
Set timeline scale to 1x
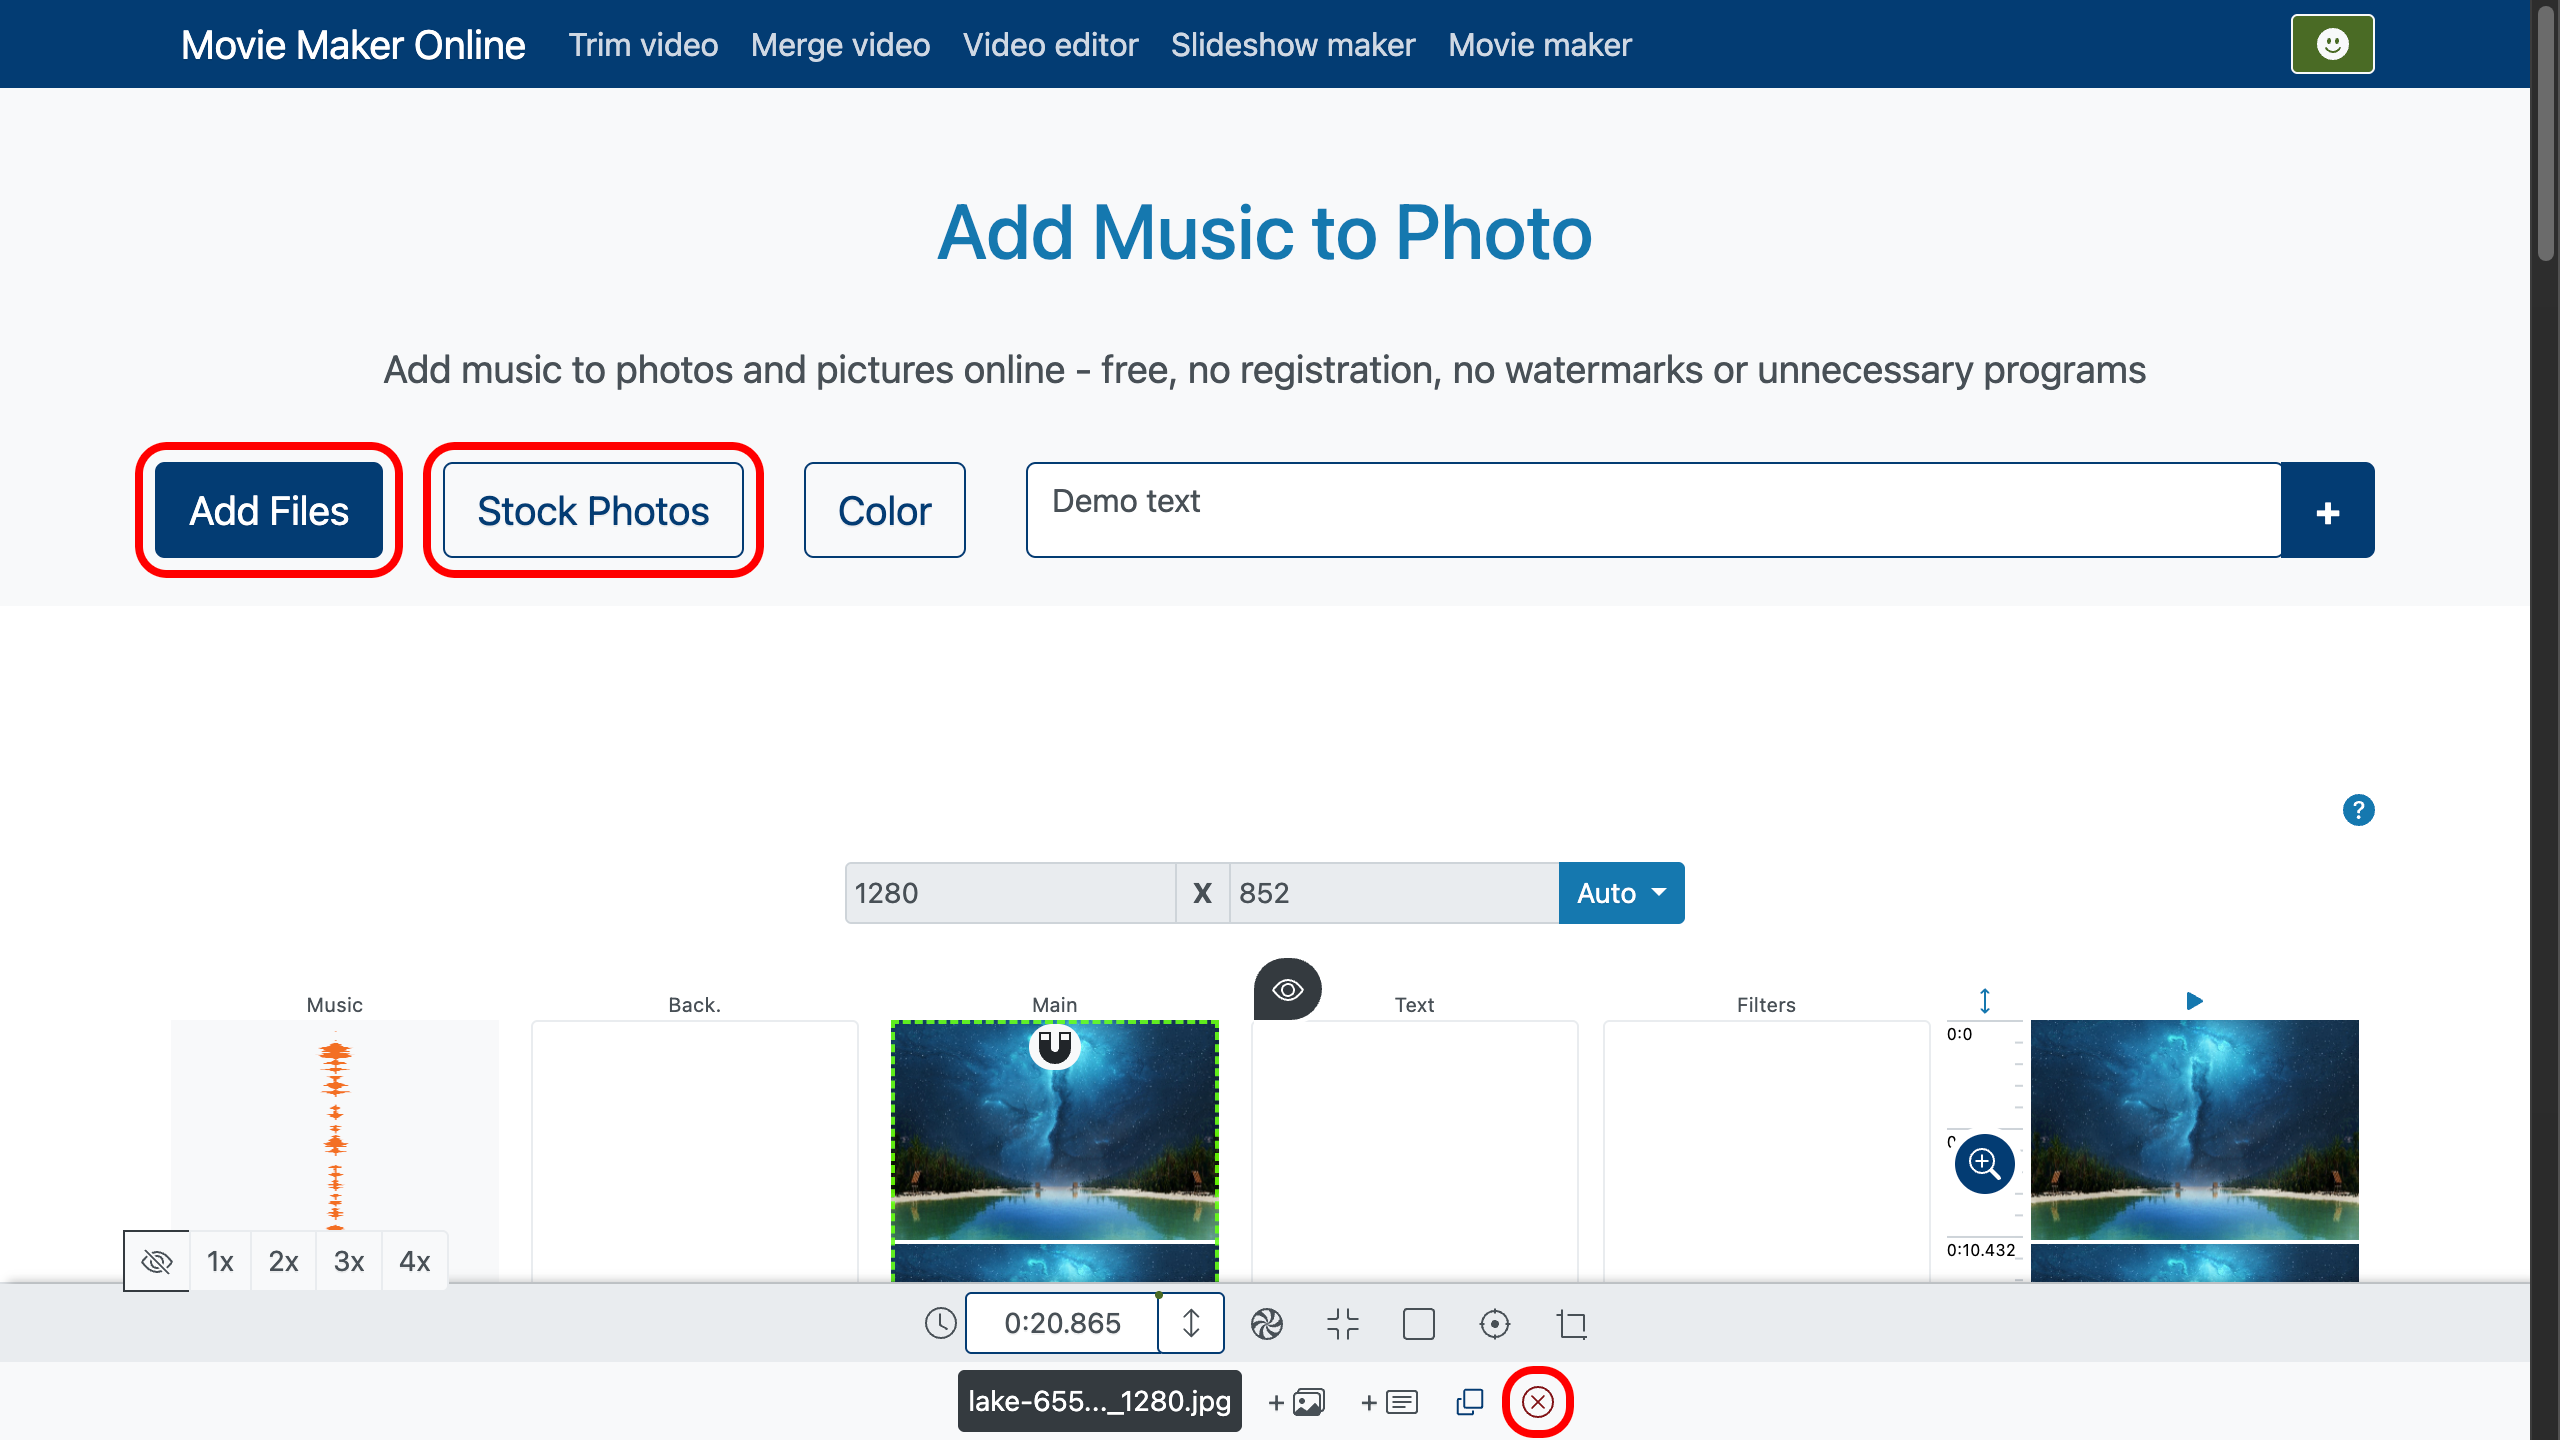click(x=220, y=1261)
